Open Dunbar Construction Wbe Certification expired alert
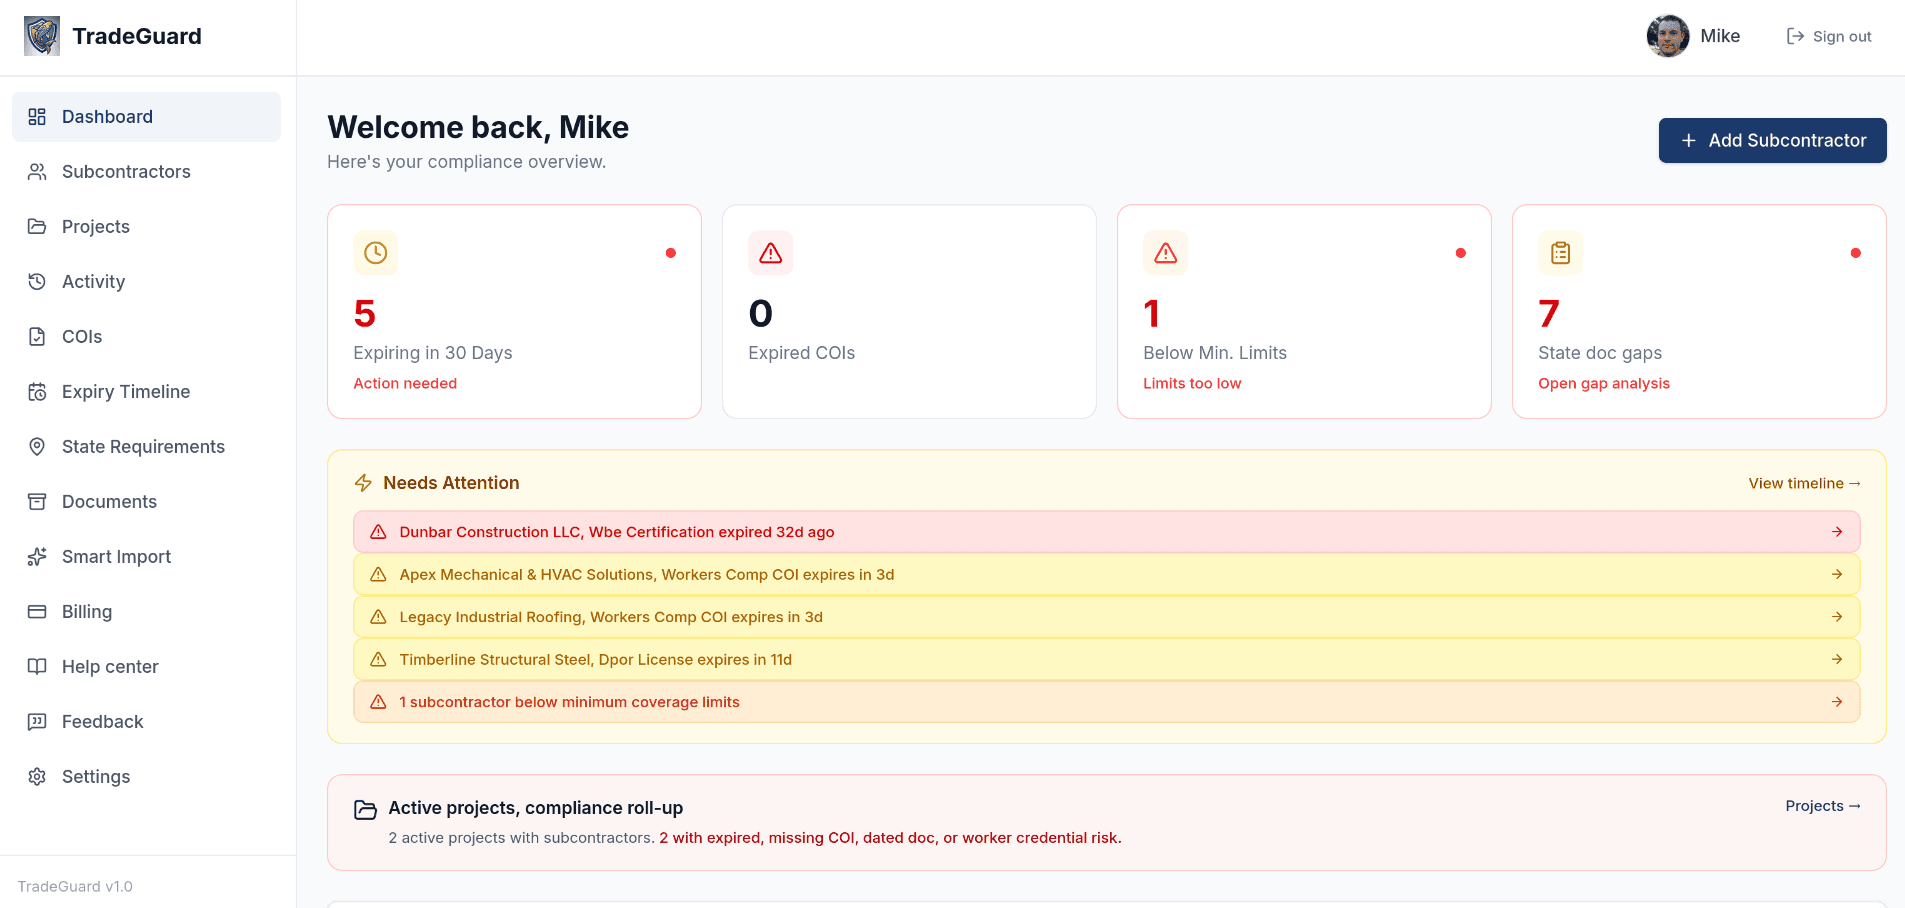Image resolution: width=1905 pixels, height=908 pixels. tap(1106, 532)
